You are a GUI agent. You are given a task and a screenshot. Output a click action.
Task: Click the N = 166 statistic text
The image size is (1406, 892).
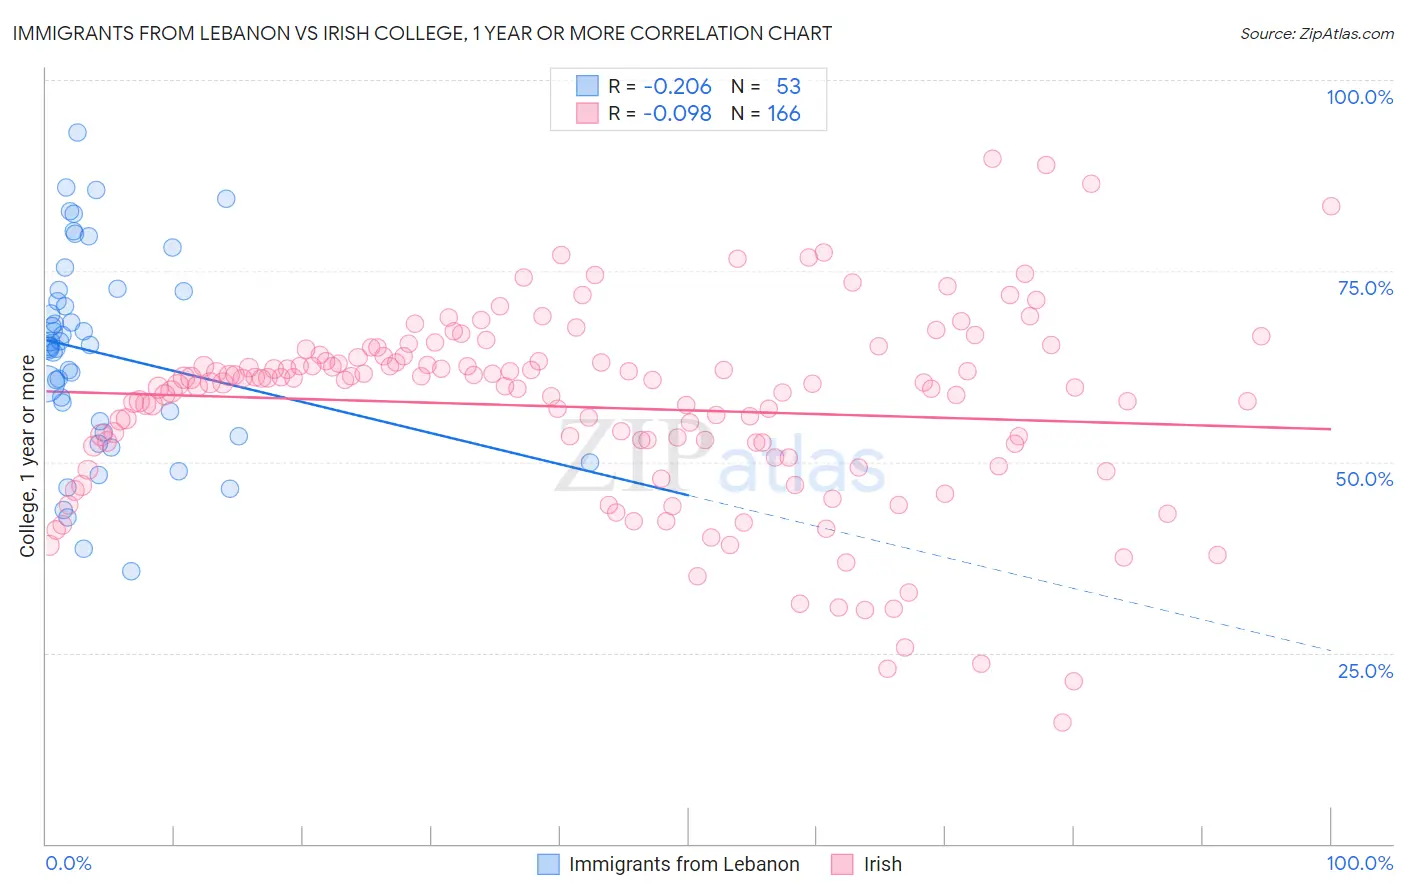[765, 114]
